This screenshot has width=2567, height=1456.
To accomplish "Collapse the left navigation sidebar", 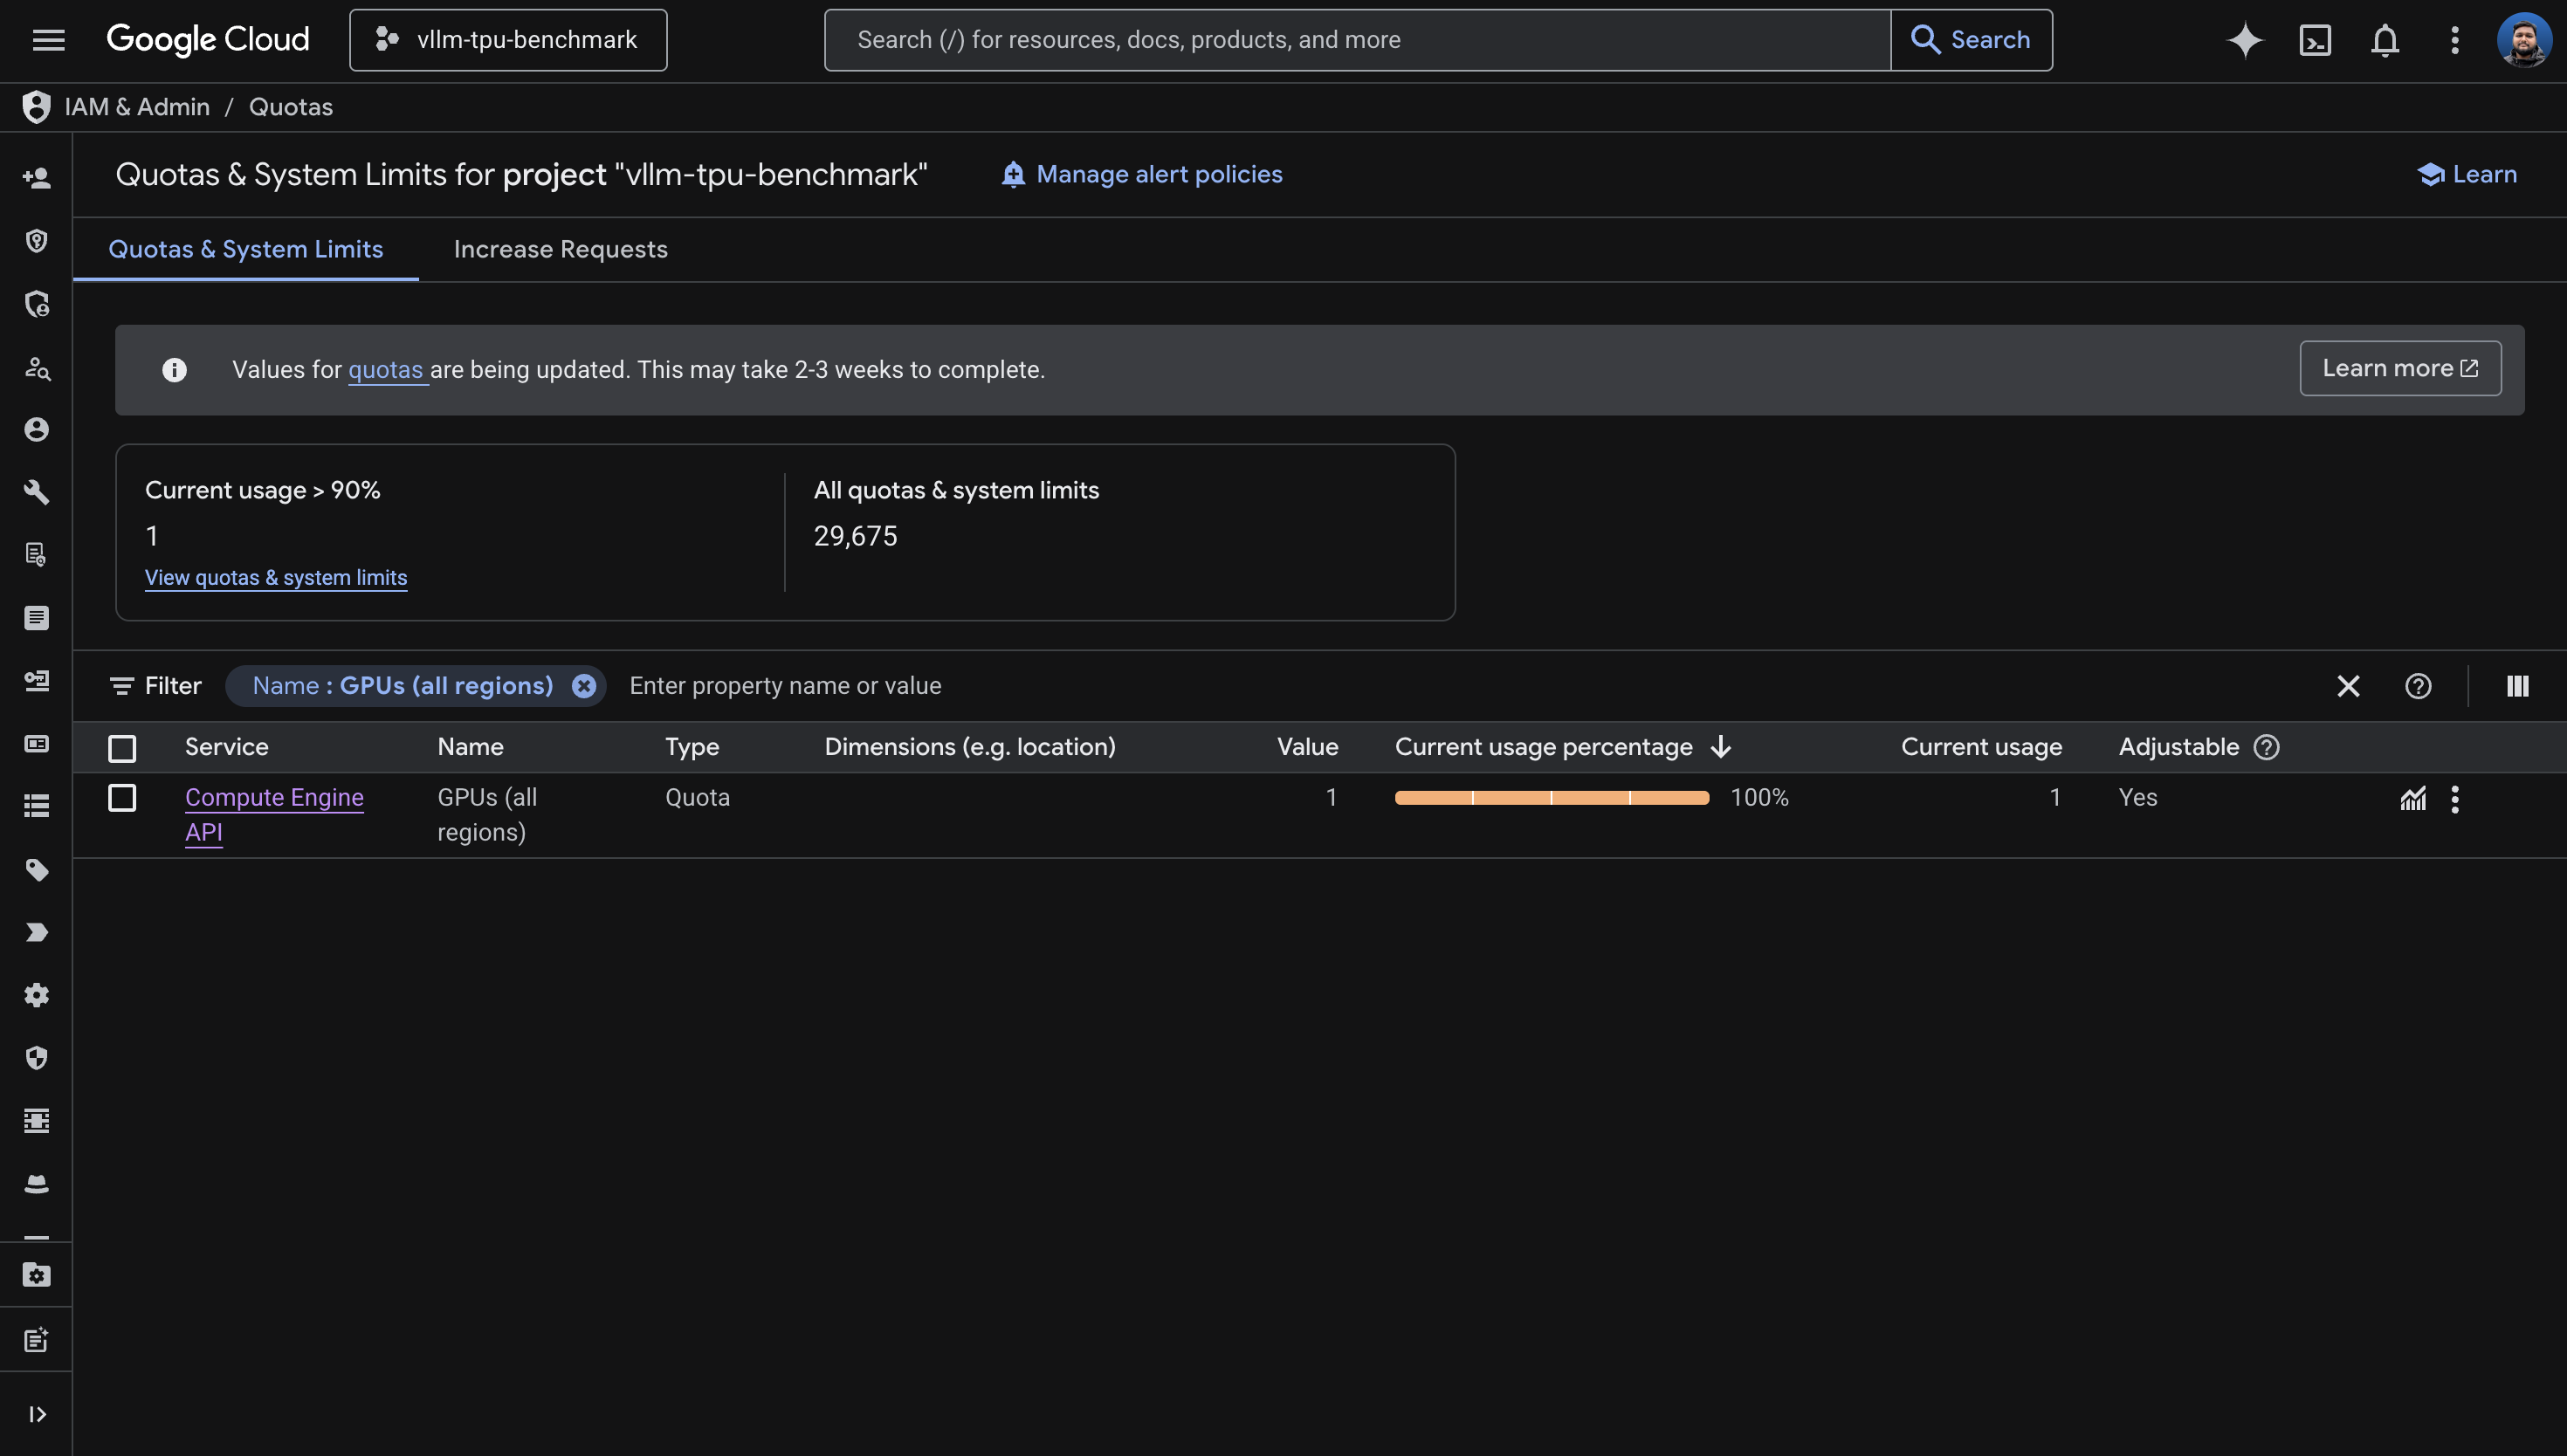I will click(x=37, y=1414).
